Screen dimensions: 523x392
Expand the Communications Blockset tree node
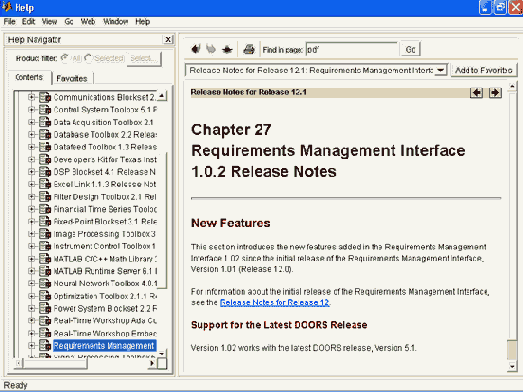pyautogui.click(x=31, y=97)
